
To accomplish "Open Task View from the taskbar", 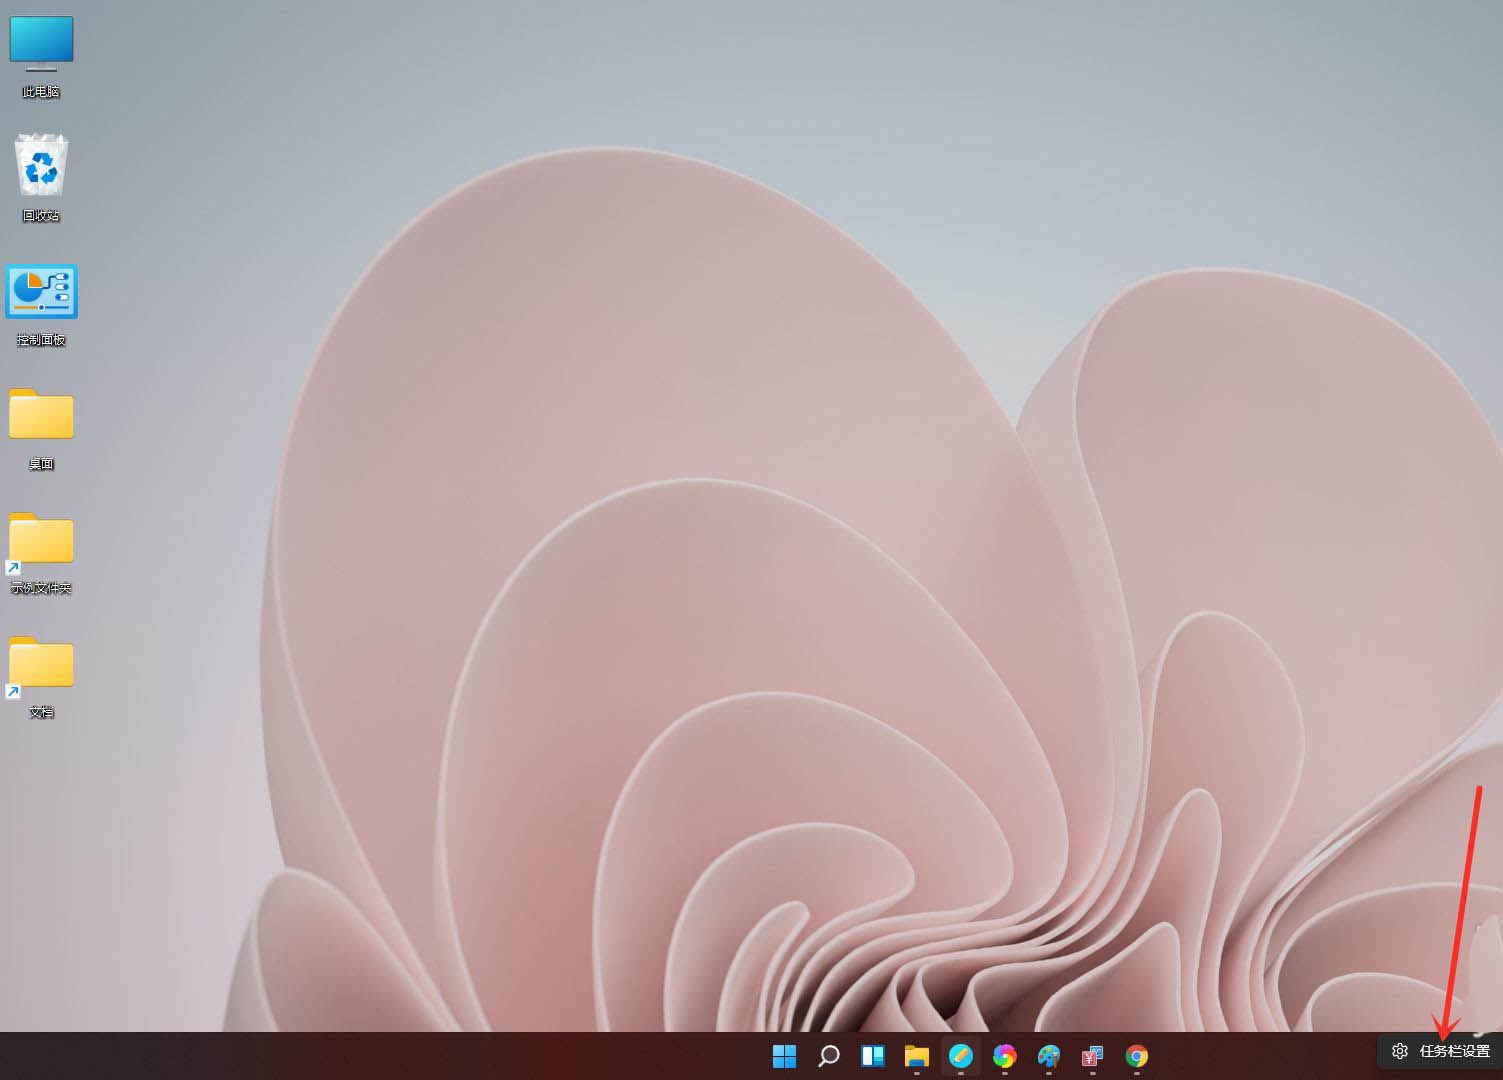I will (x=872, y=1055).
